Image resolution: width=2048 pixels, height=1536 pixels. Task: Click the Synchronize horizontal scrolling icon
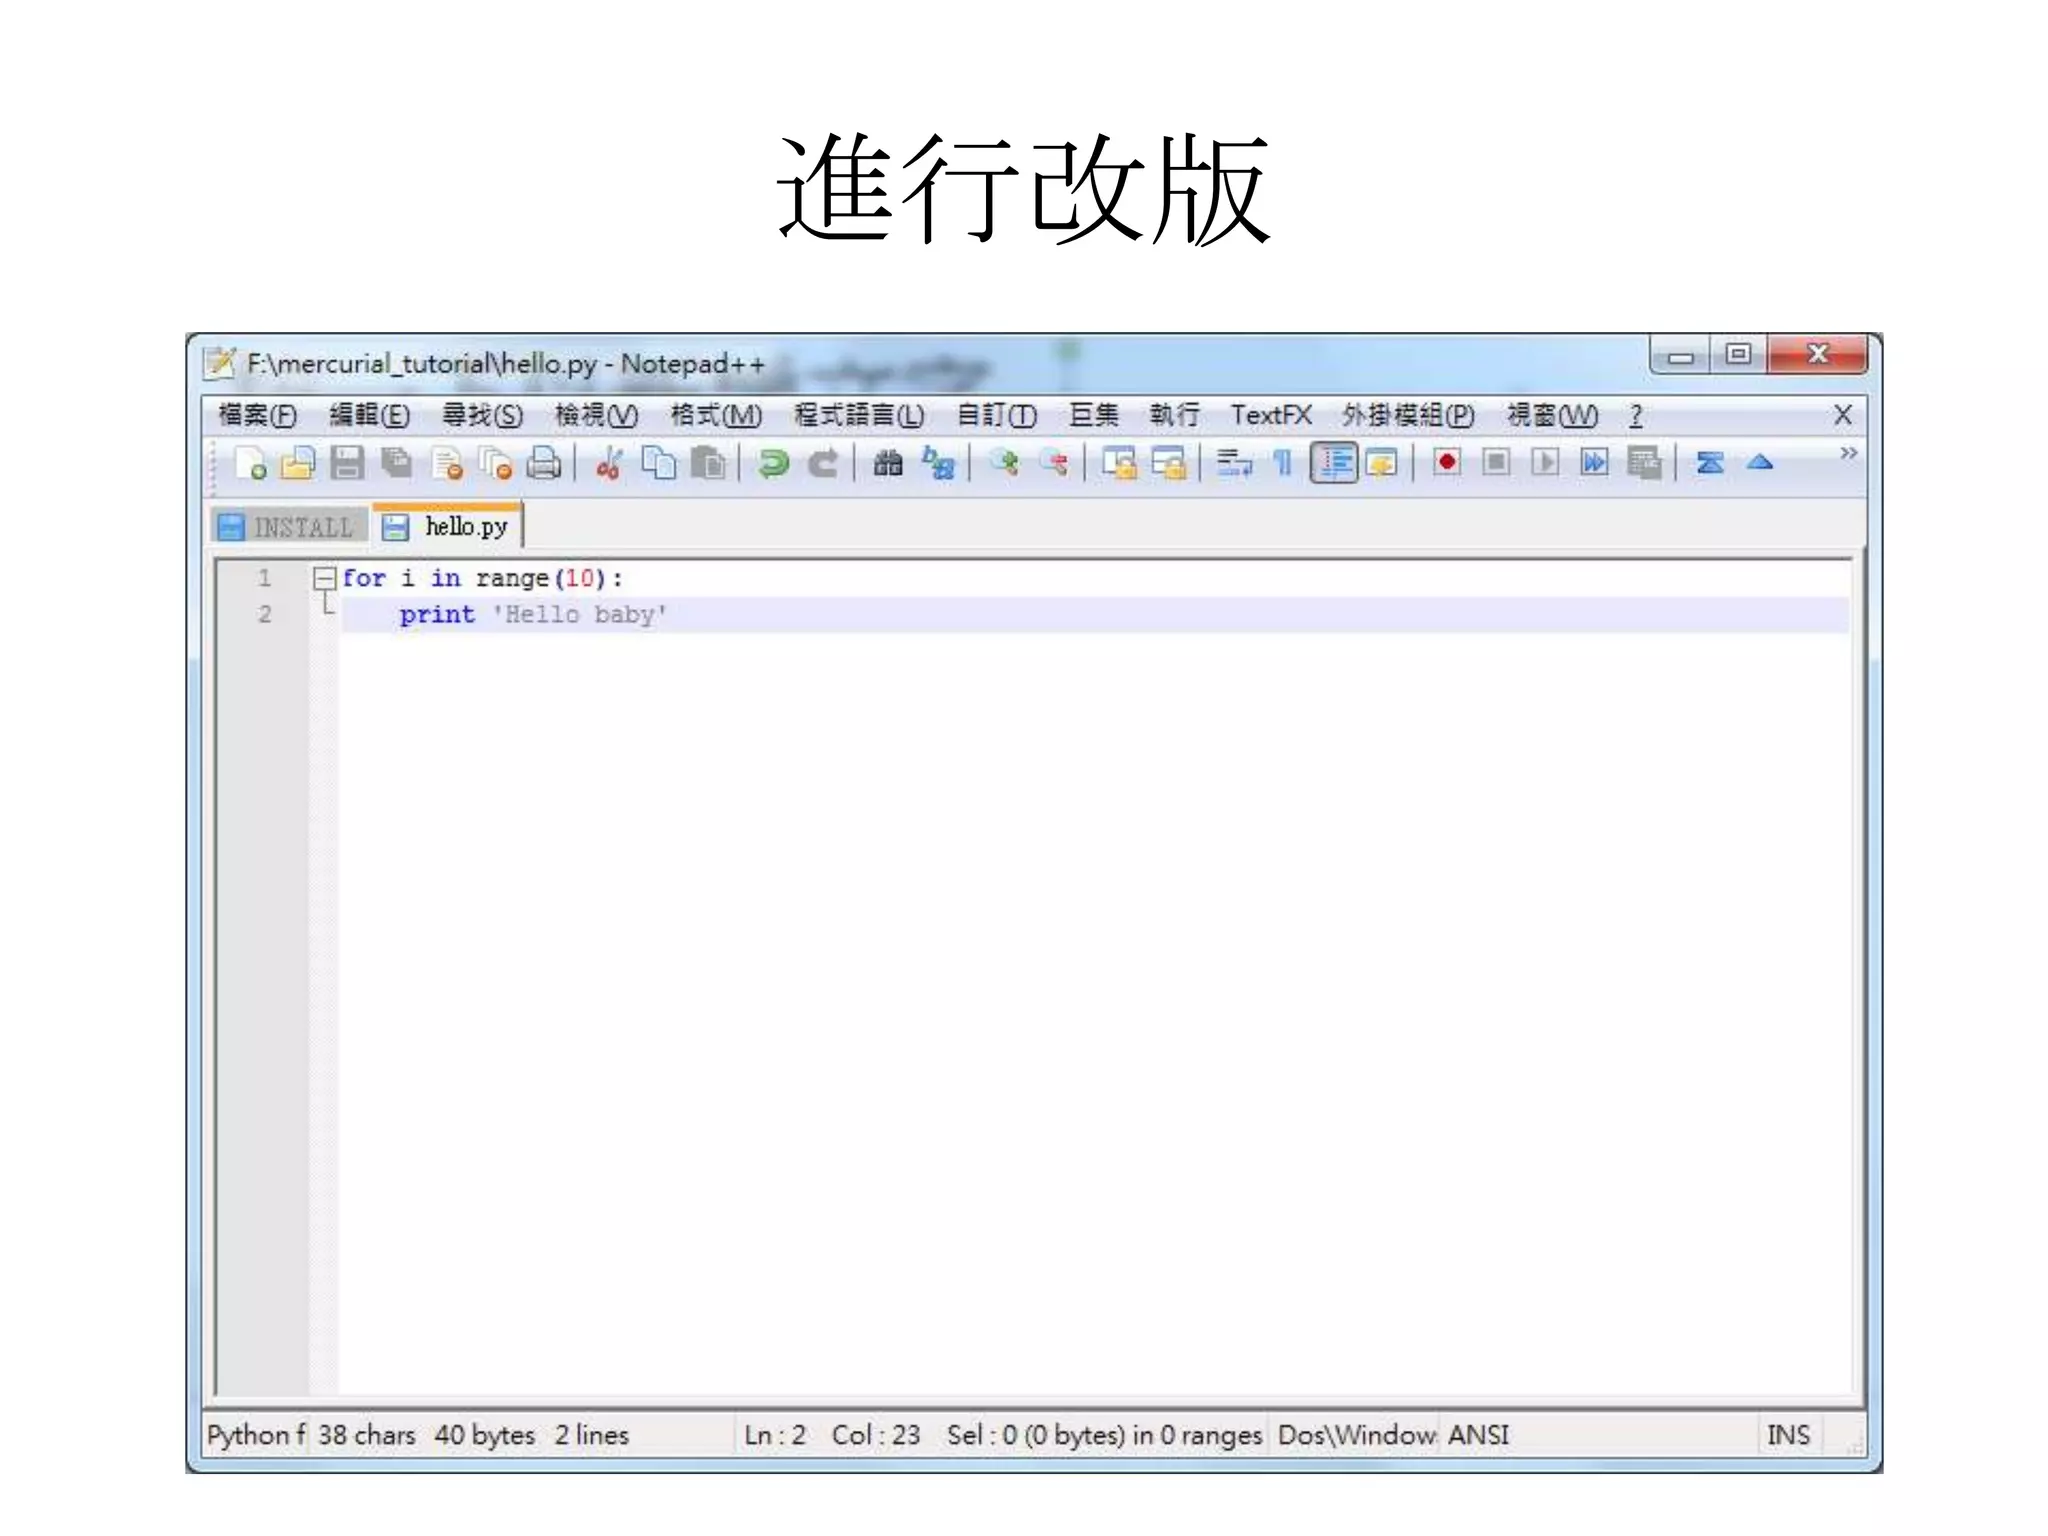(x=1168, y=464)
